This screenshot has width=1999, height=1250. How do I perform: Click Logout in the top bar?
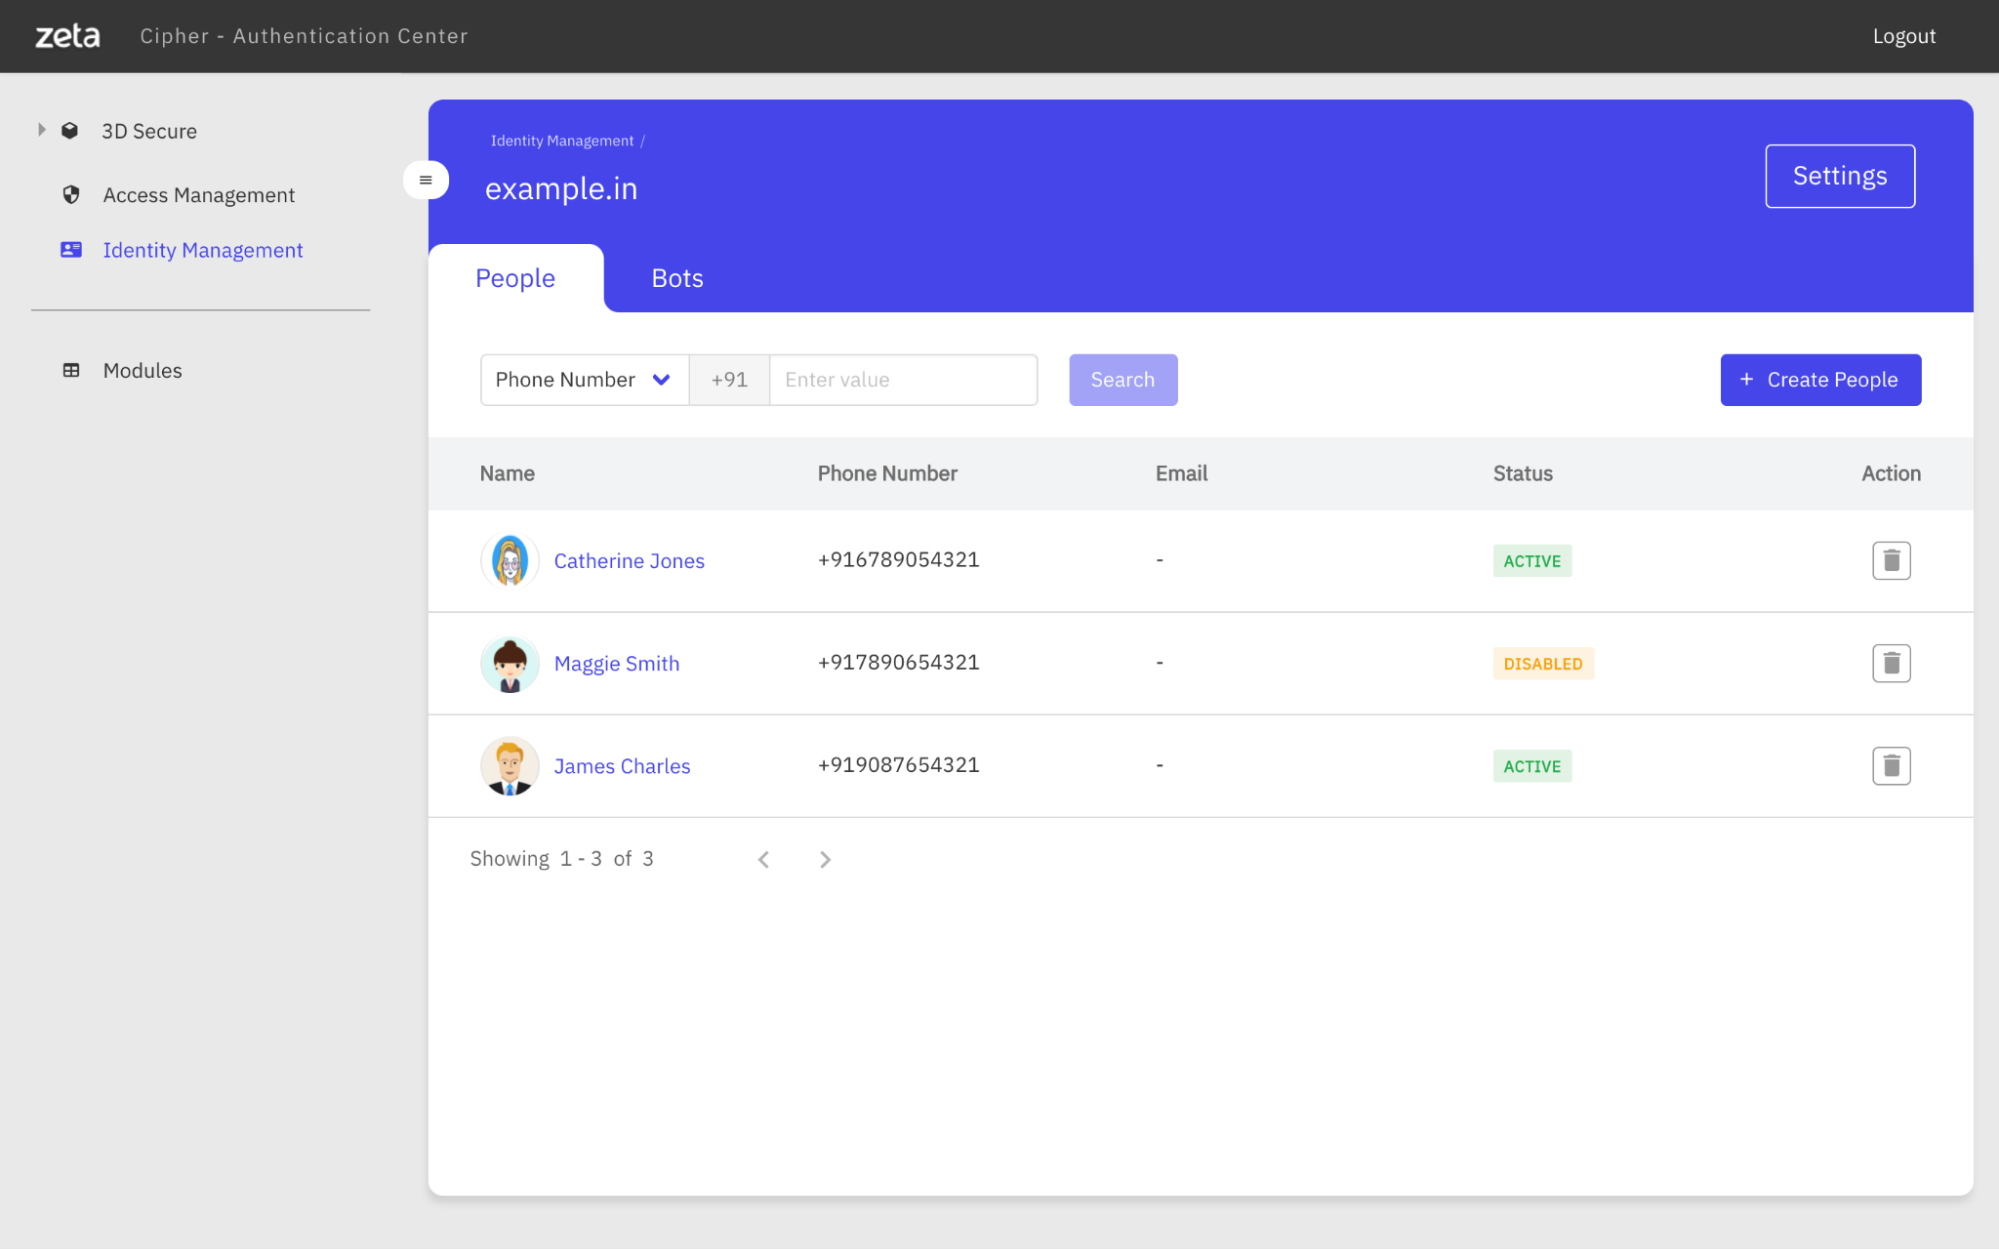[1903, 35]
